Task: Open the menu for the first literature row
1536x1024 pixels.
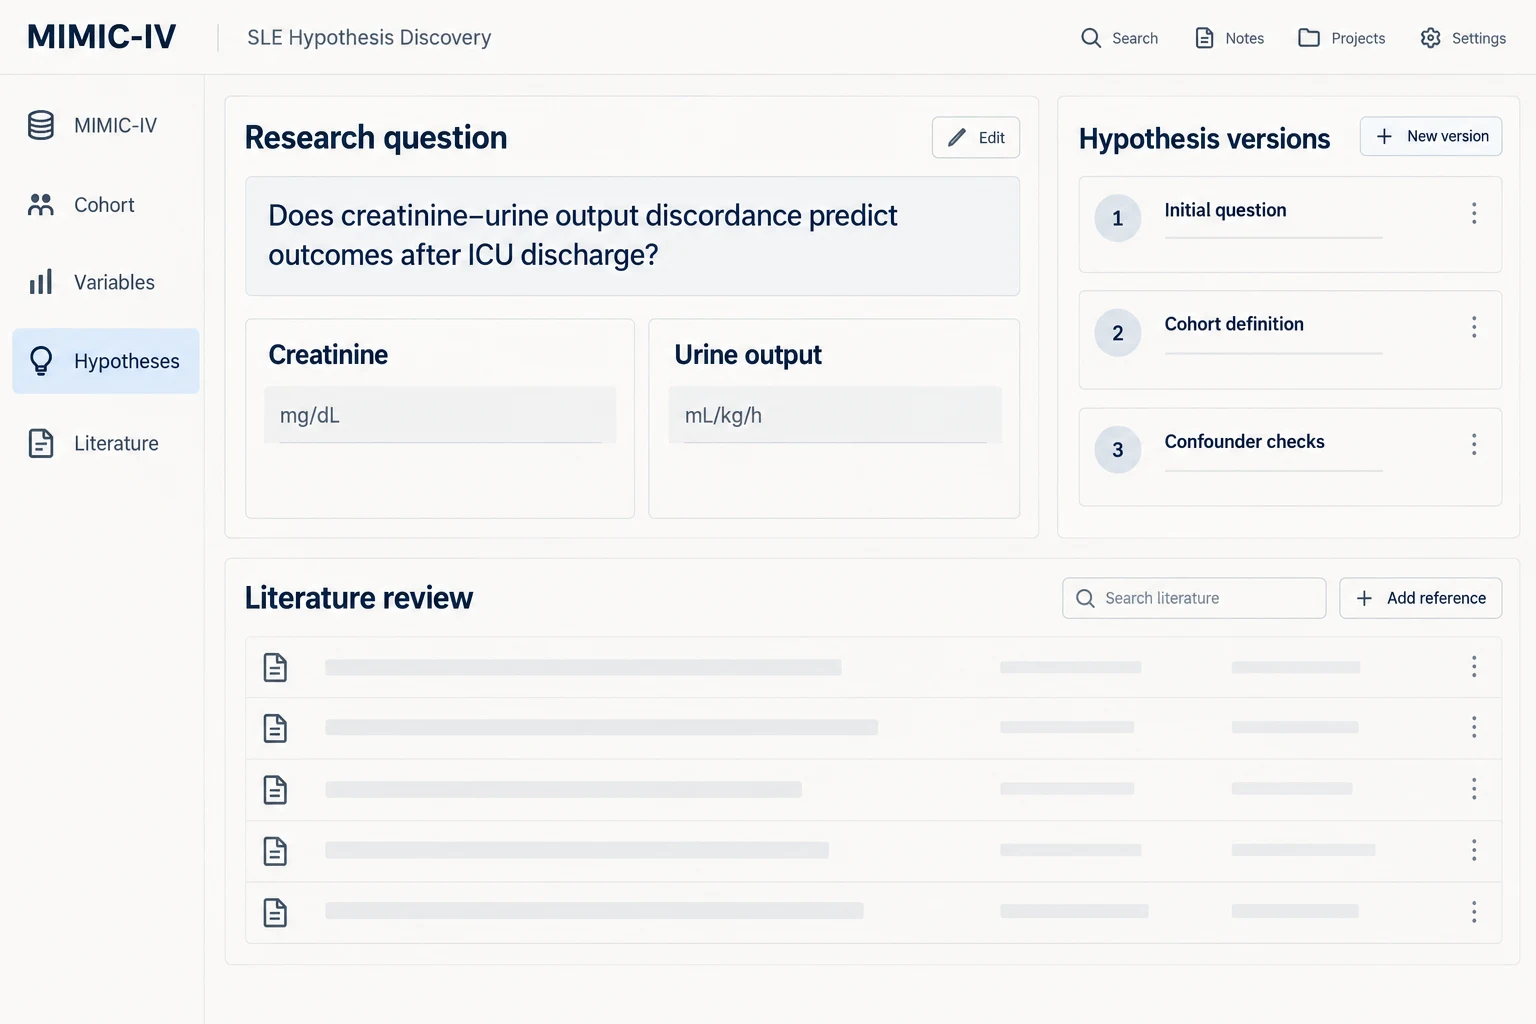Action: click(x=1474, y=667)
